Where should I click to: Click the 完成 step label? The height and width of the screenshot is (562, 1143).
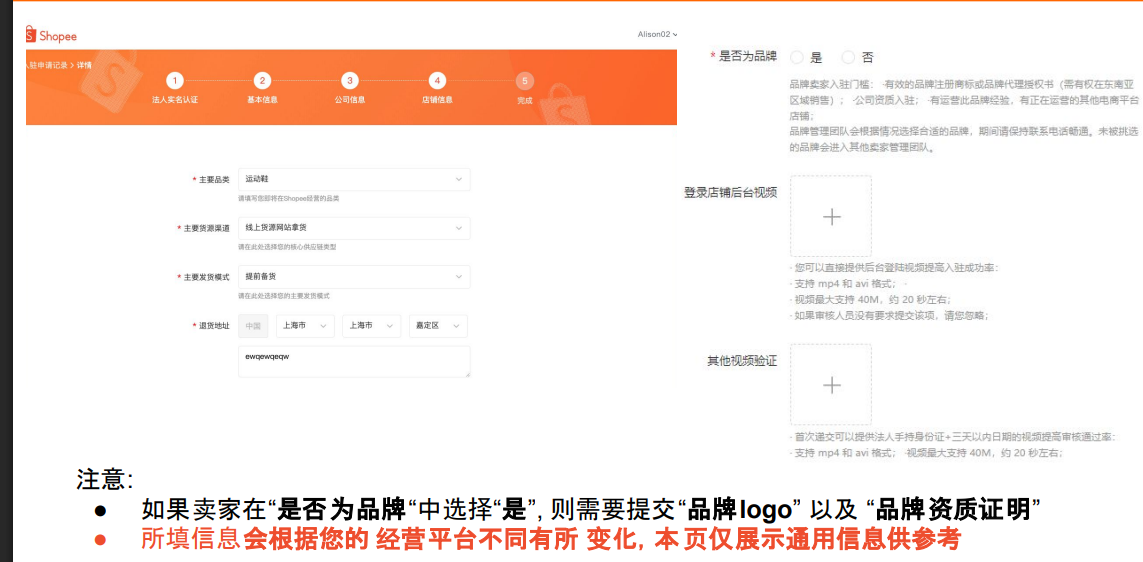click(x=524, y=101)
